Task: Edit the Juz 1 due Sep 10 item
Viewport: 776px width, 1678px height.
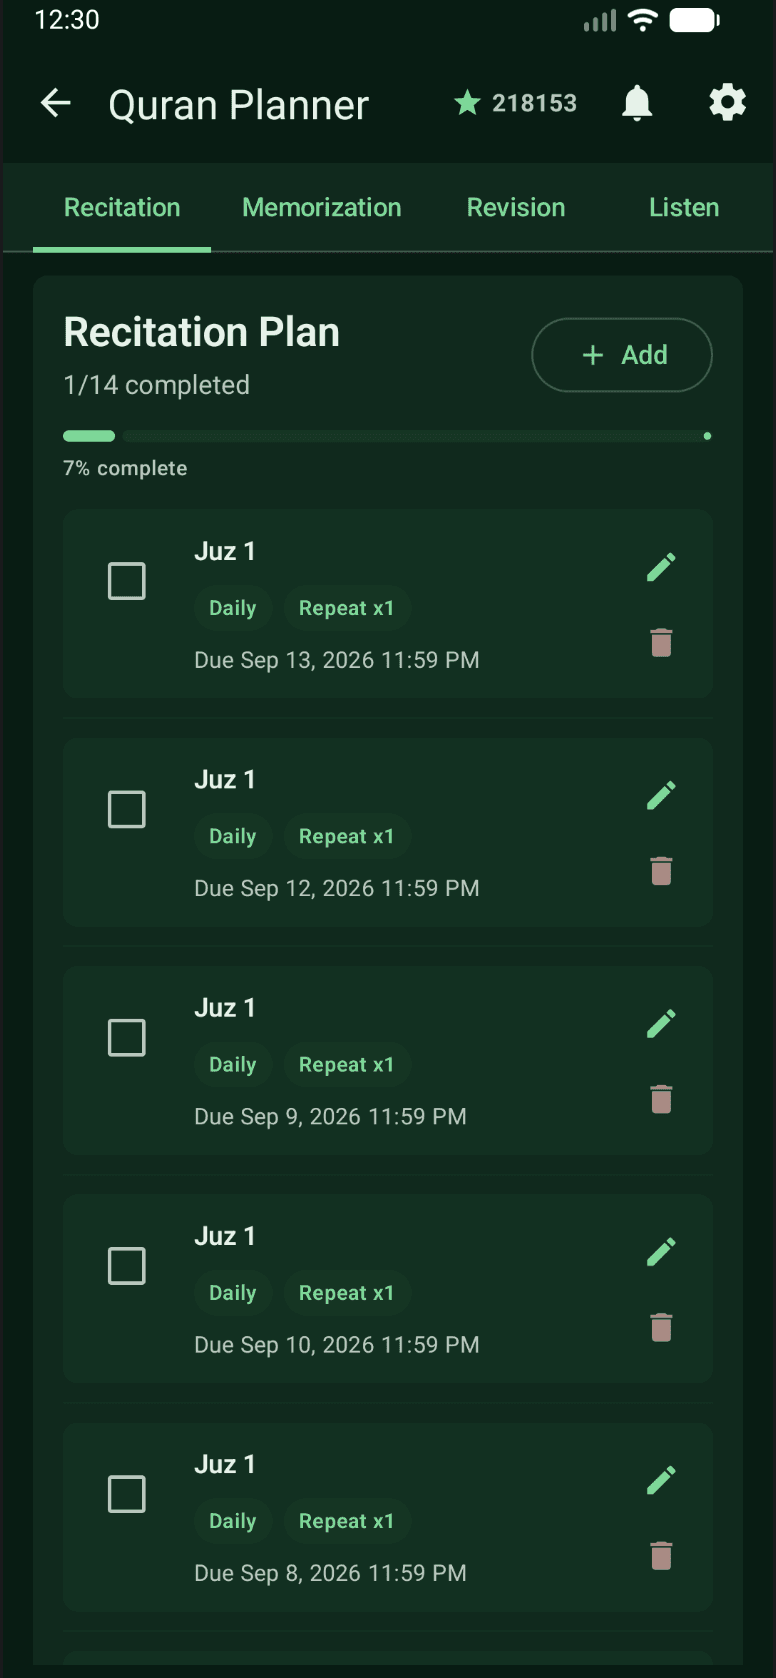Action: click(661, 1251)
